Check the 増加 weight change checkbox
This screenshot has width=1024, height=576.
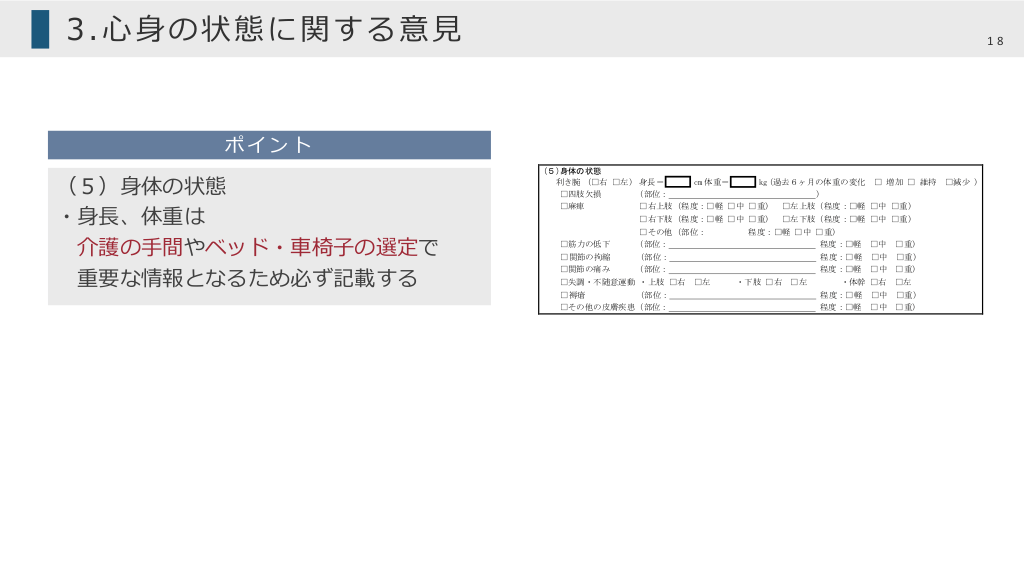[x=878, y=182]
